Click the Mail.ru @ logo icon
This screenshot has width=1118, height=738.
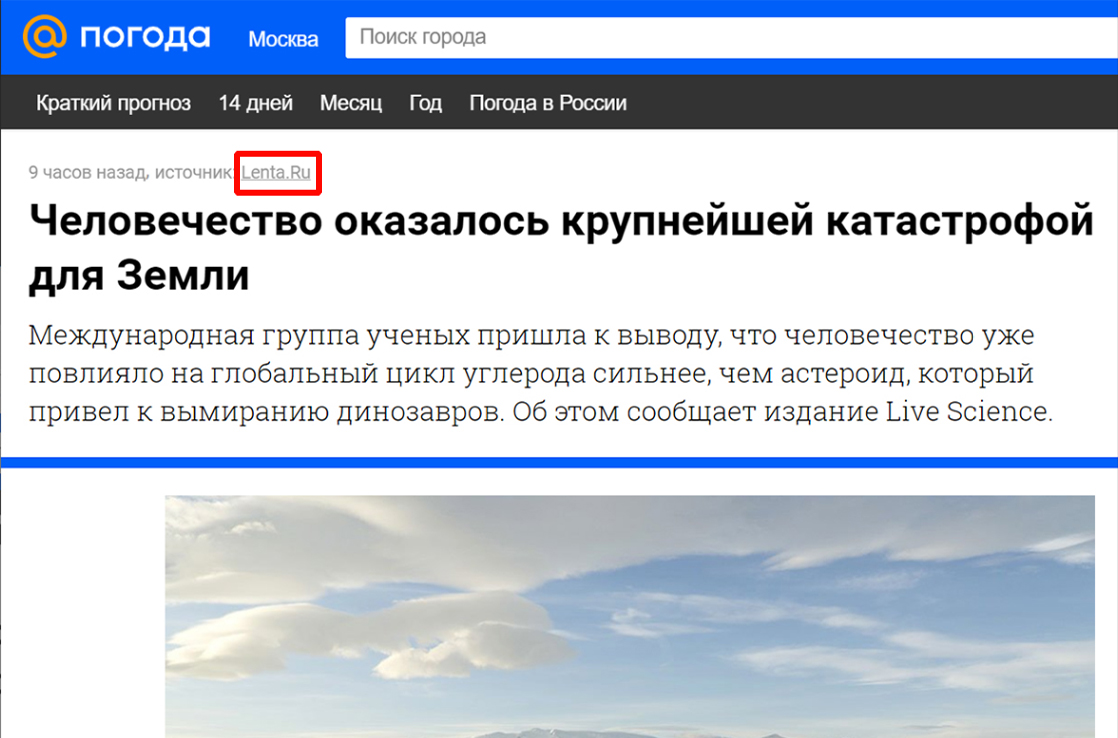click(44, 36)
